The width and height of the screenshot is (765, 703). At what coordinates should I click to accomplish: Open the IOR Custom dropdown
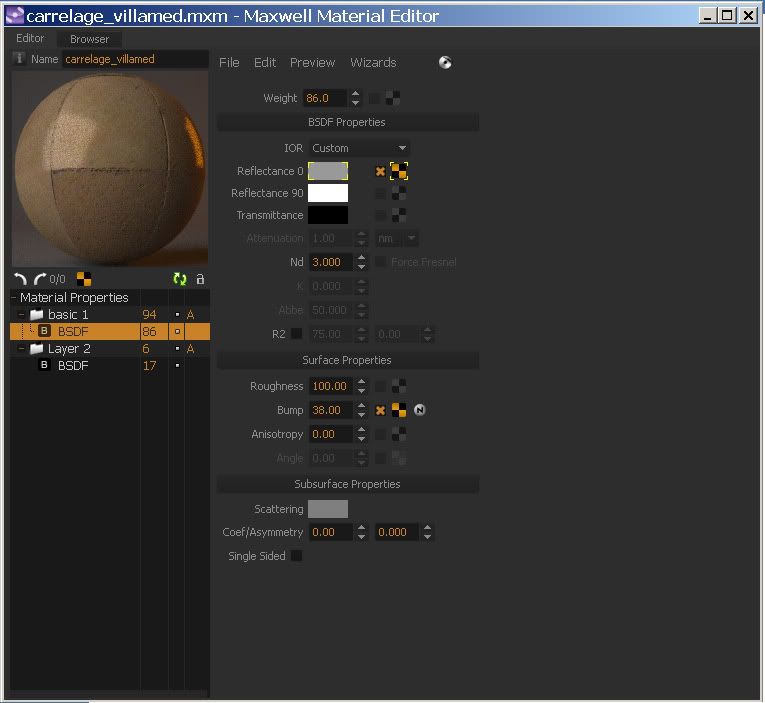pos(359,148)
